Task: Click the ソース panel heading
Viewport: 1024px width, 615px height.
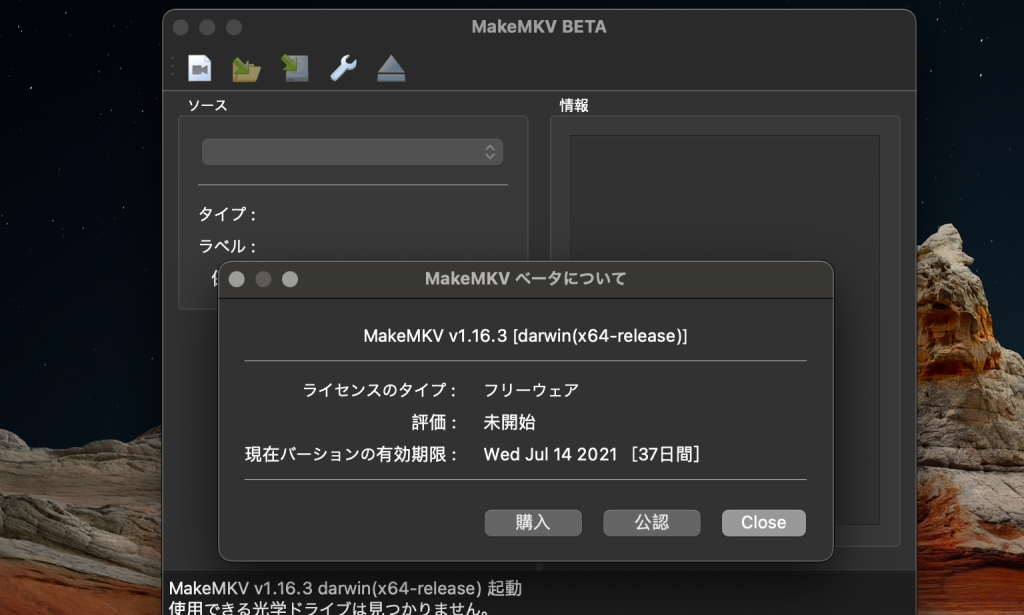Action: 208,105
